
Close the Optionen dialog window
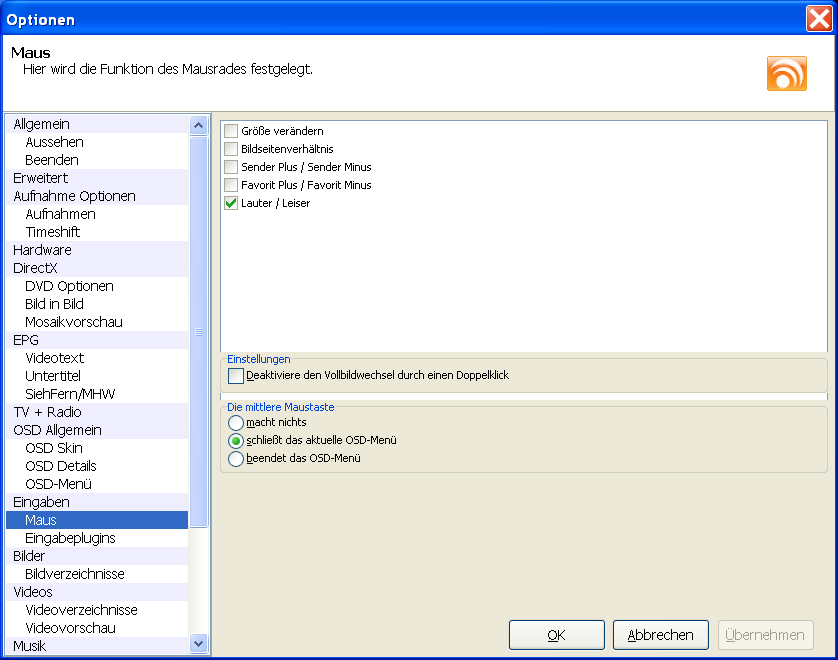tap(818, 19)
